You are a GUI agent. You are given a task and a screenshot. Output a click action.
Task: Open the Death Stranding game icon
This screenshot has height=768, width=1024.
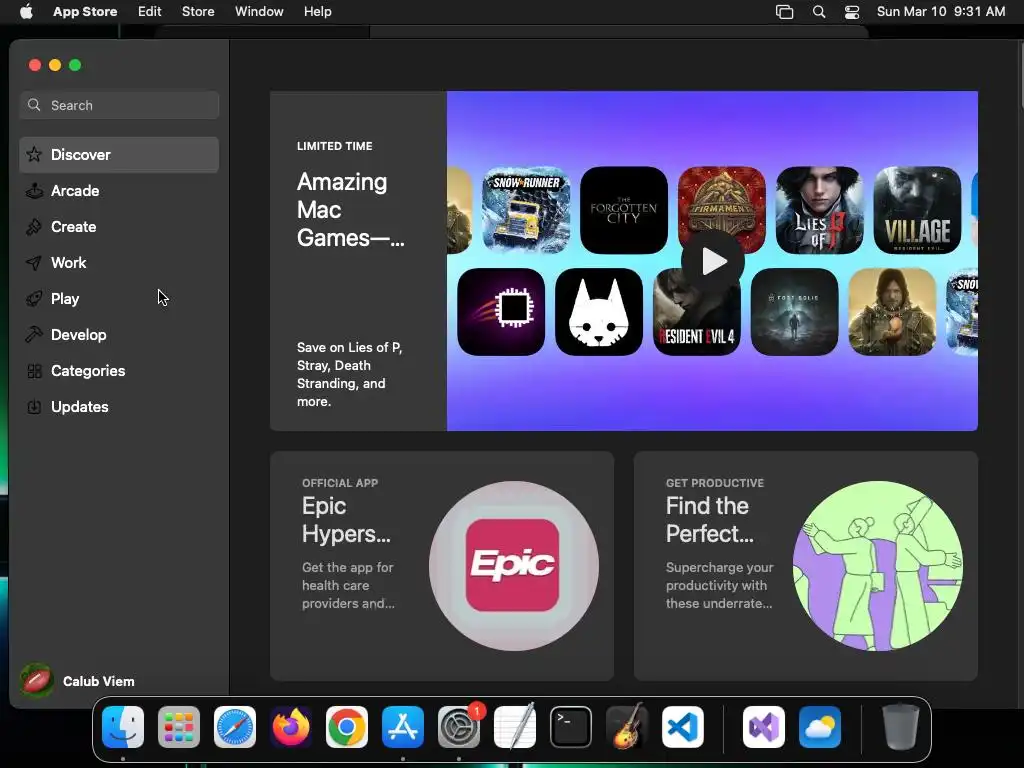tap(892, 312)
